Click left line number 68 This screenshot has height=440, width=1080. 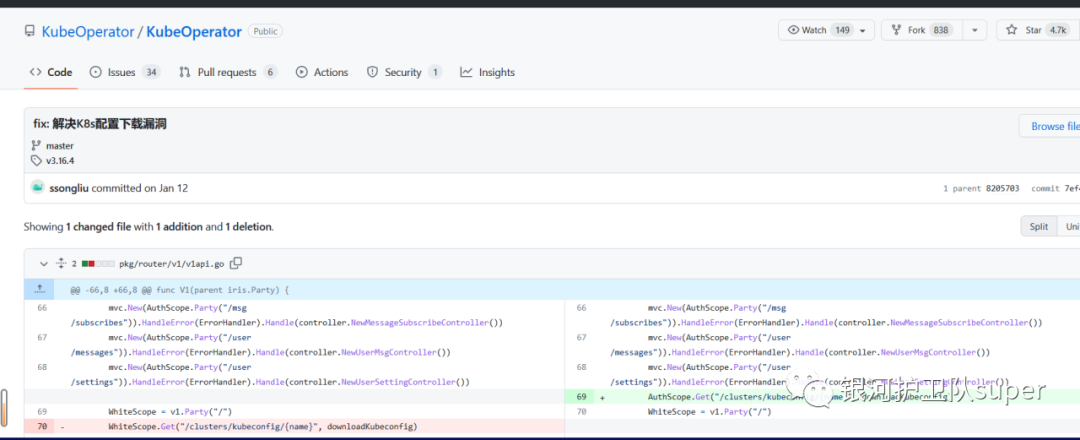tap(42, 367)
